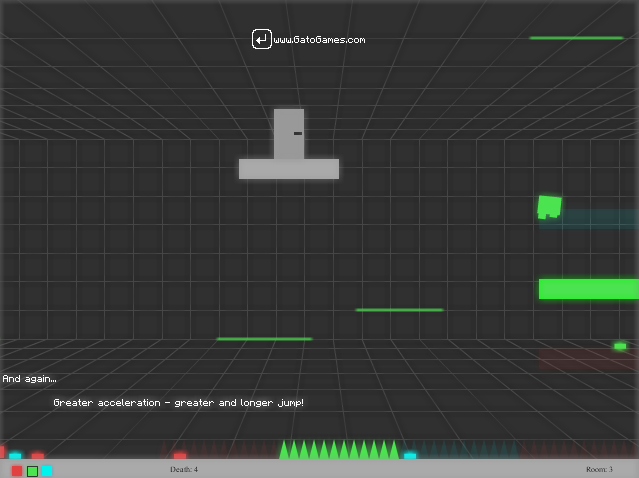Click the thick green block platform
This screenshot has width=639, height=478.
tap(589, 289)
